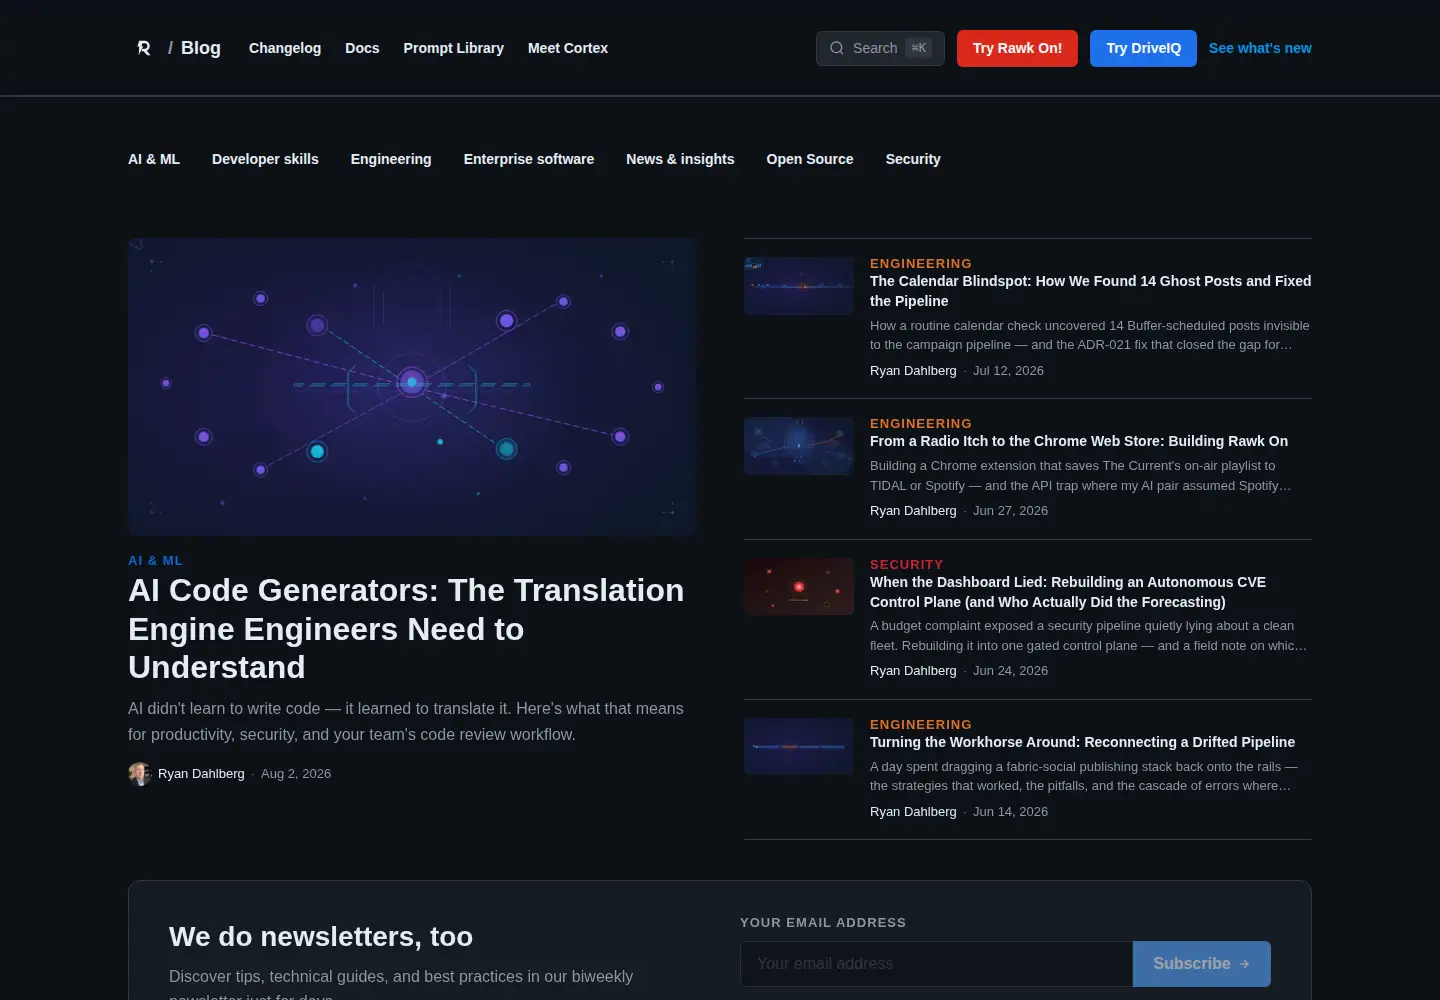Open the Docs nav item
Viewport: 1440px width, 1000px height.
(x=362, y=48)
